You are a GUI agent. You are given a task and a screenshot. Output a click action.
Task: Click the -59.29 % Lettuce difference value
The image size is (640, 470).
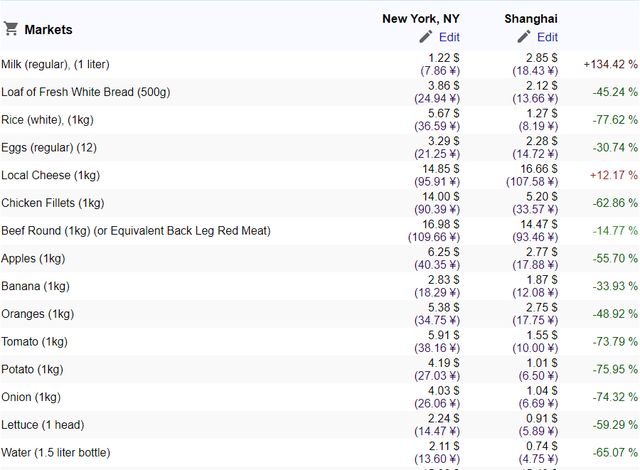615,425
